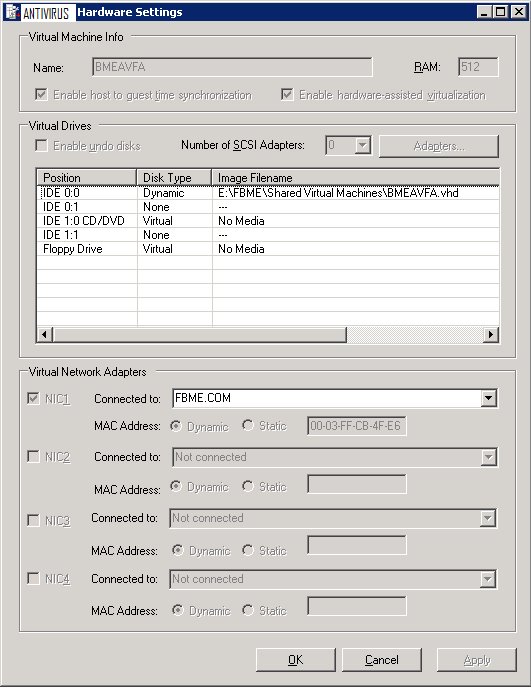The height and width of the screenshot is (689, 531).
Task: Click the virtual machine Name field
Action: (x=232, y=67)
